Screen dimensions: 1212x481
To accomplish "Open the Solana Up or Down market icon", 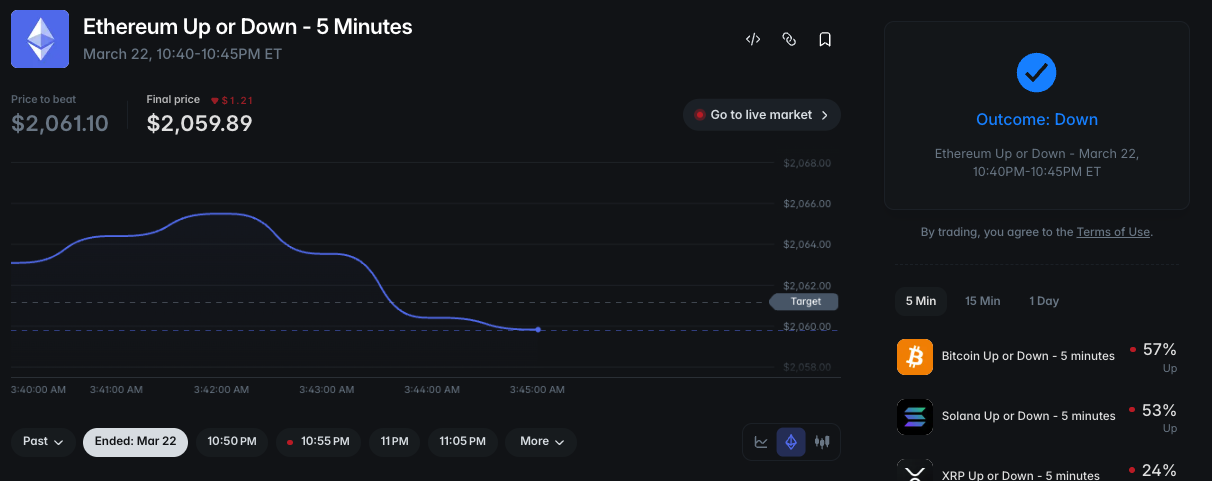I will click(915, 416).
